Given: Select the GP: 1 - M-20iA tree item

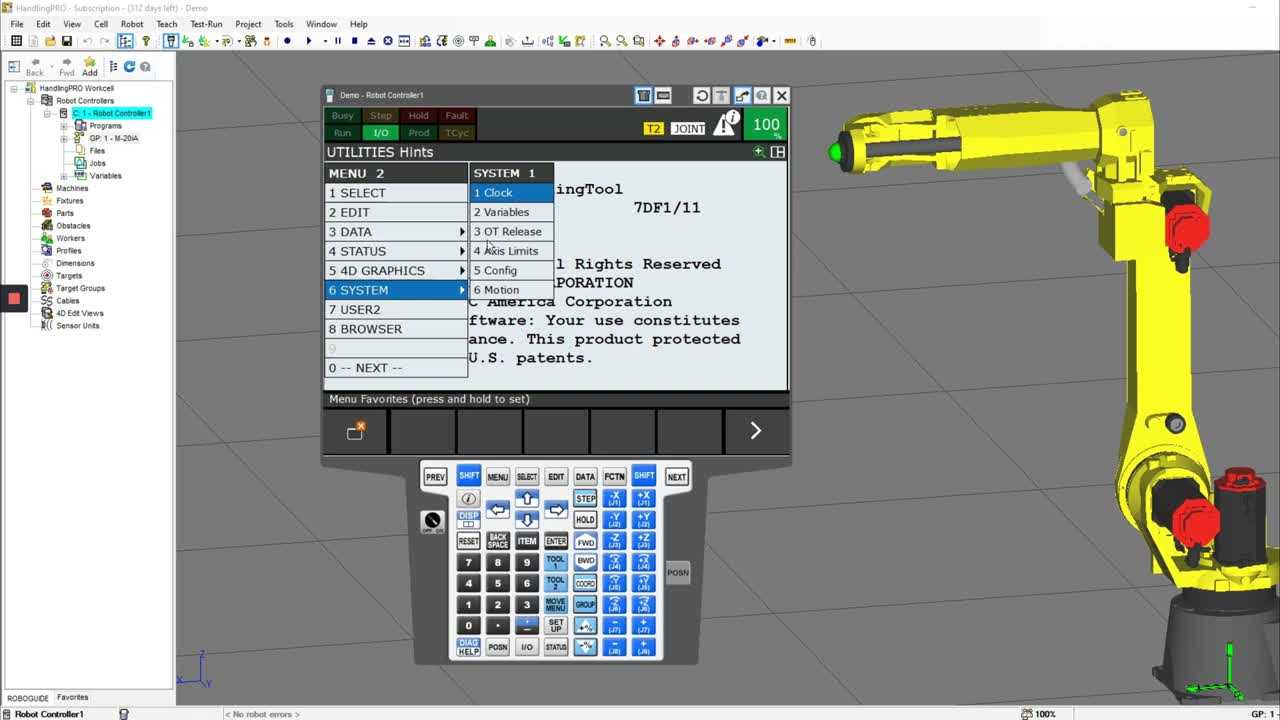Looking at the screenshot, I should point(112,137).
